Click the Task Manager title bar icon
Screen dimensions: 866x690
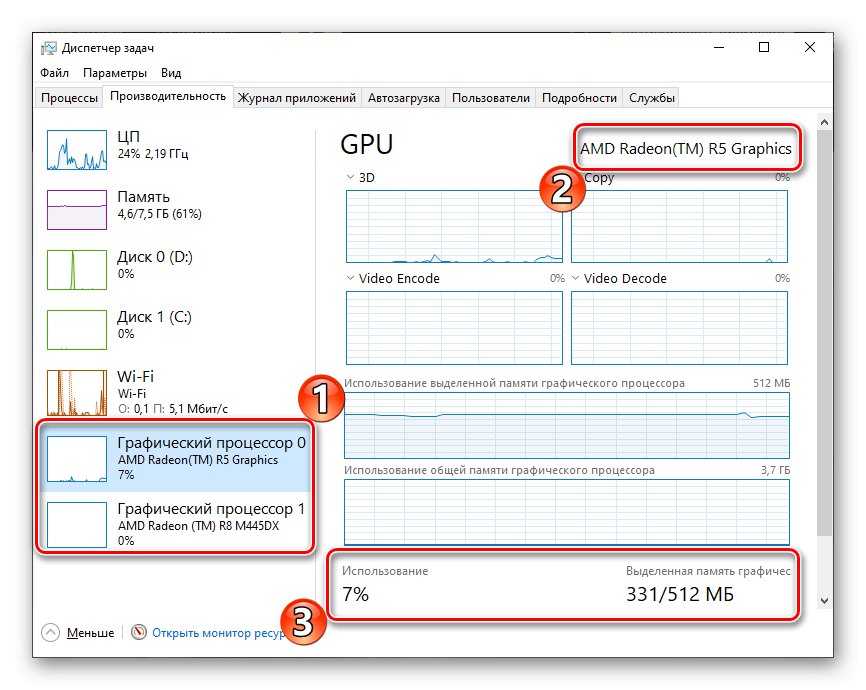(x=49, y=48)
